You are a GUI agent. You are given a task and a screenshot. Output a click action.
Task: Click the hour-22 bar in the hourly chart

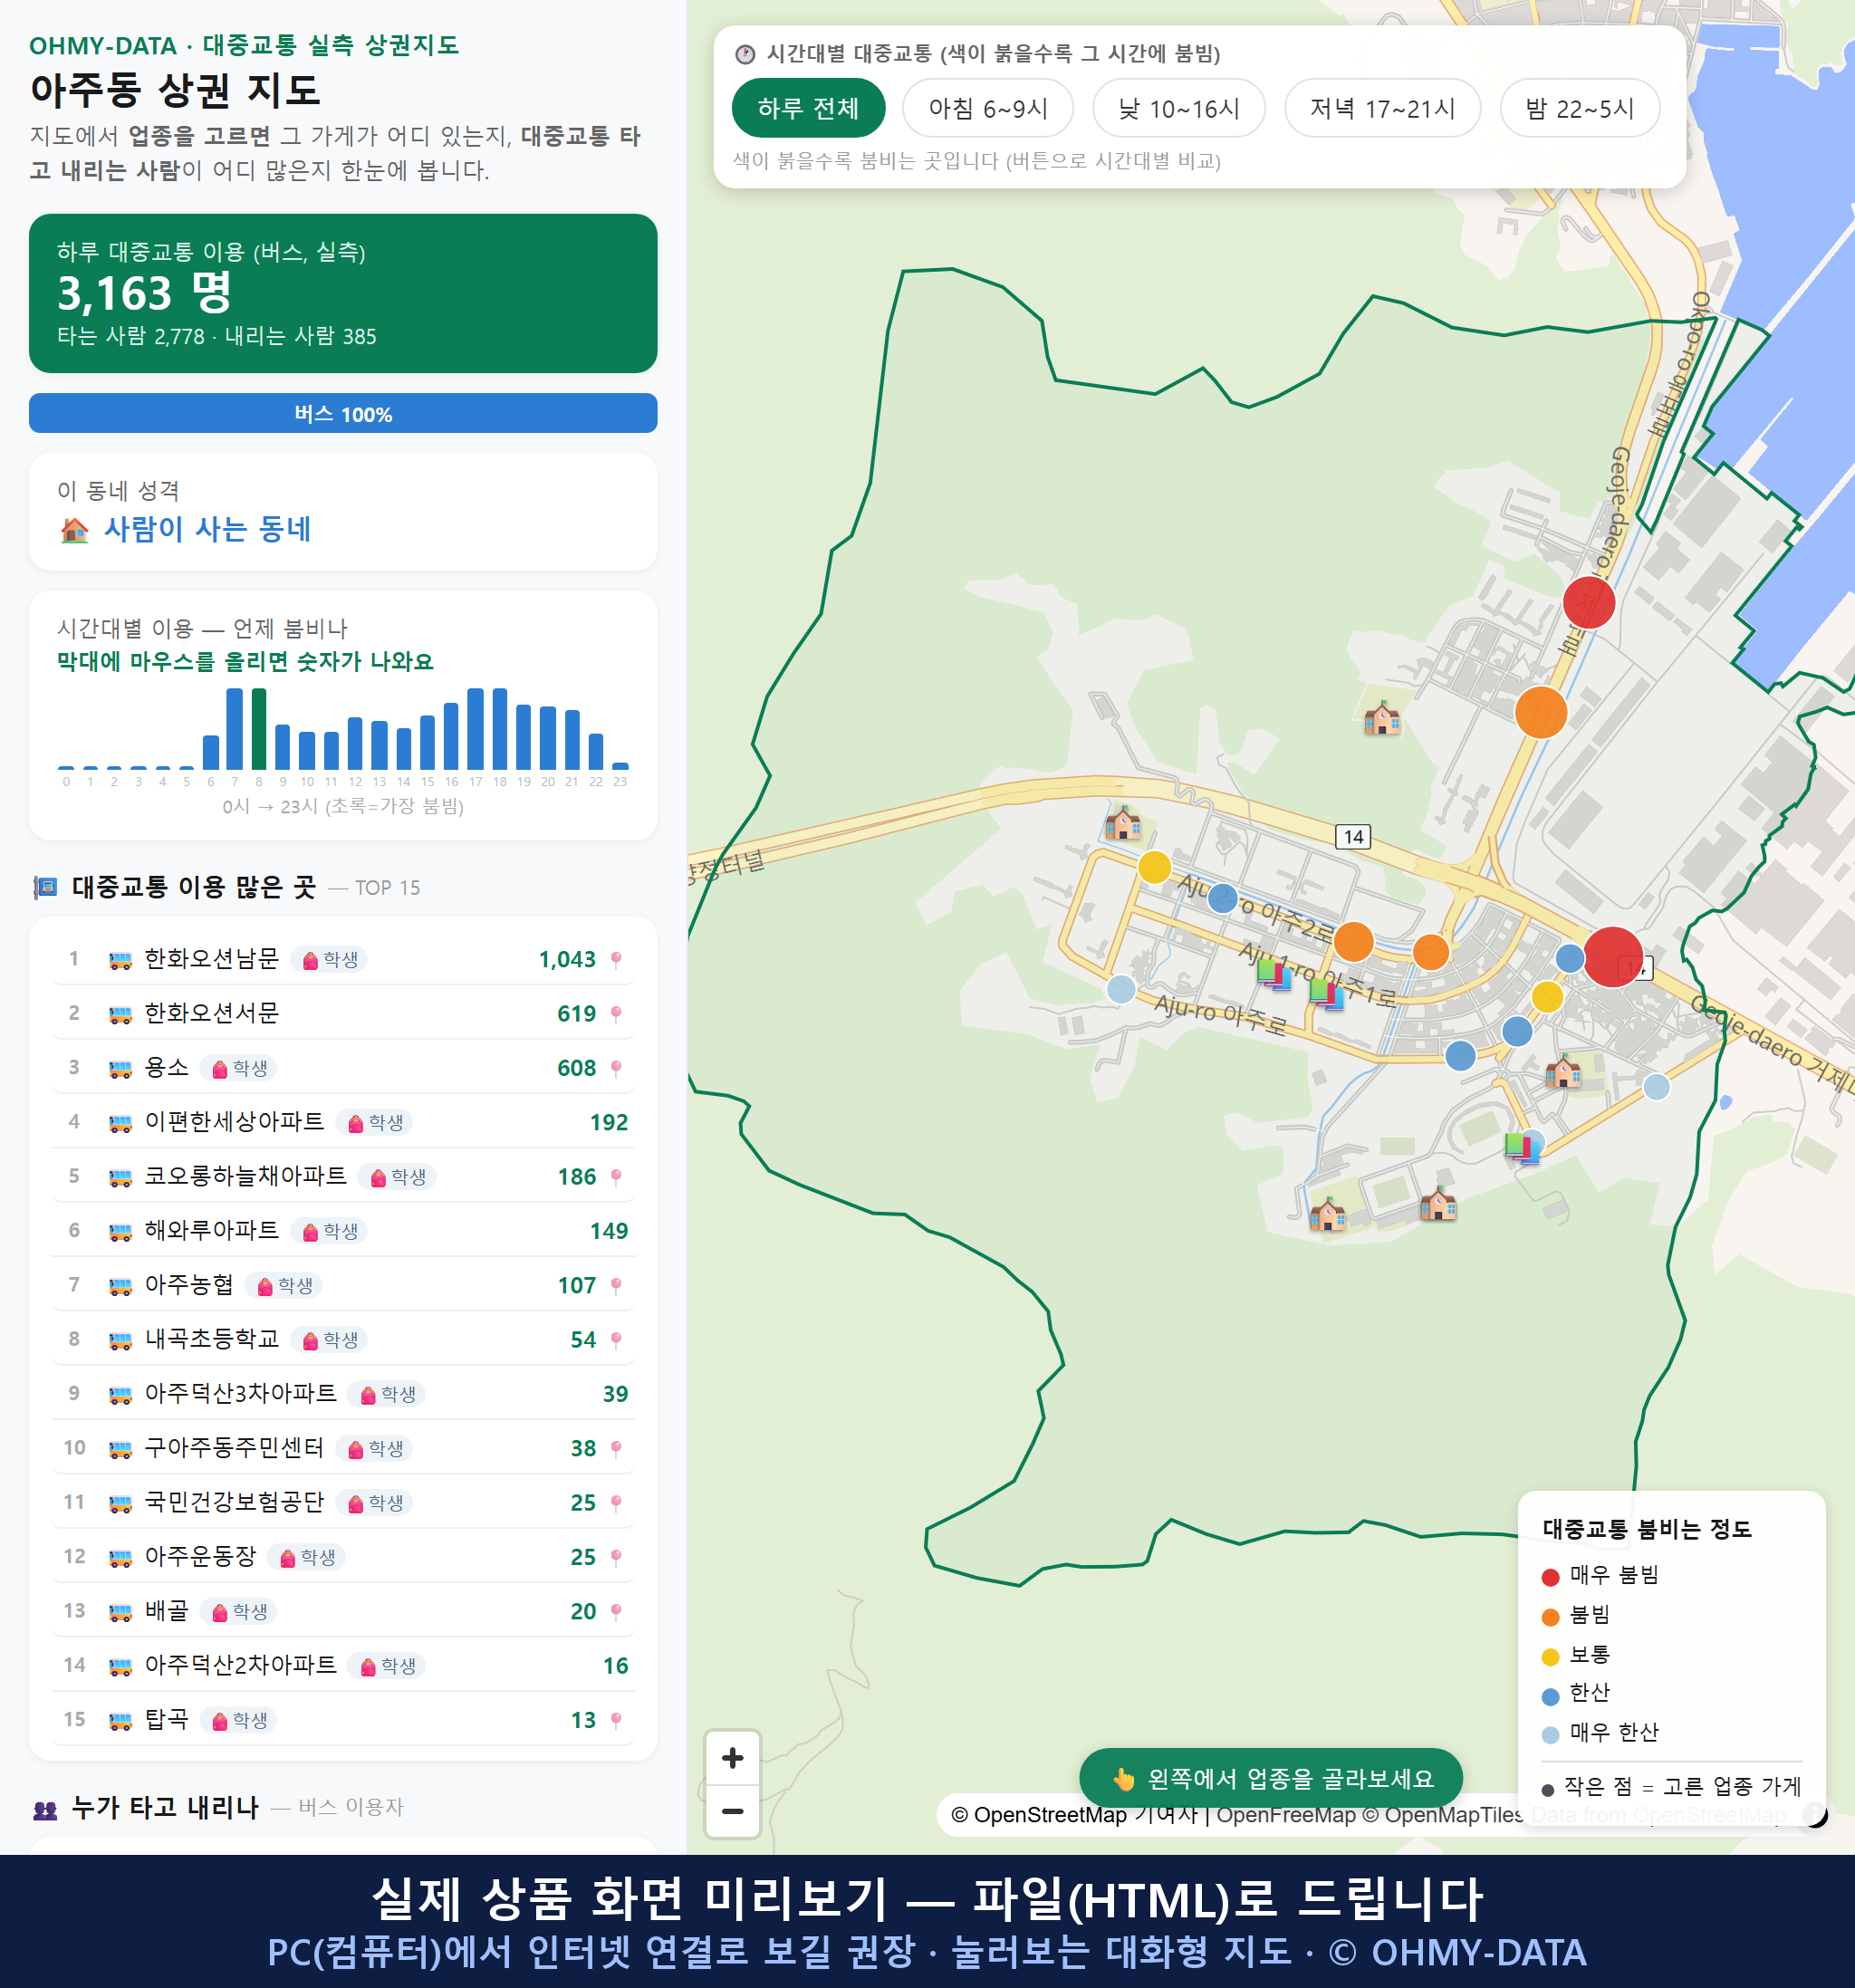point(596,751)
